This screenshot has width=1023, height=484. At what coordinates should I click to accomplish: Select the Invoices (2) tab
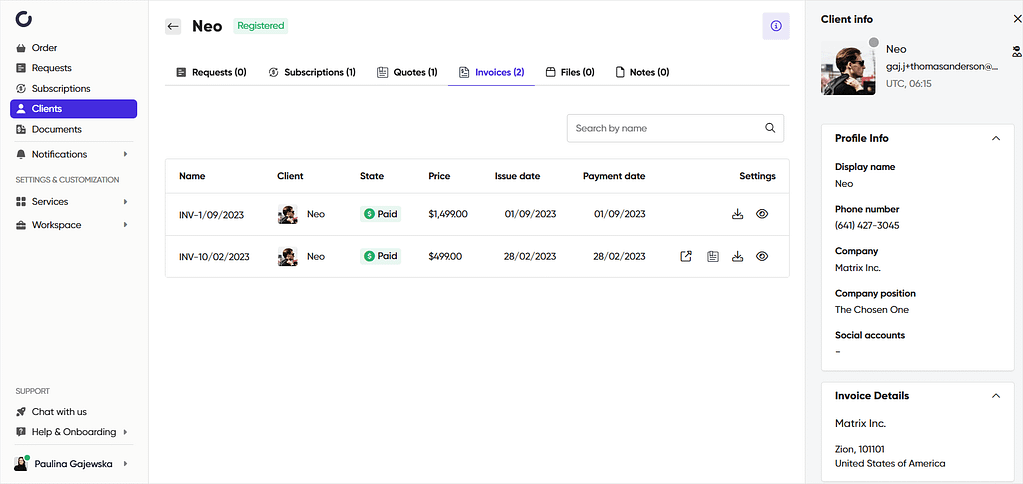click(x=491, y=72)
